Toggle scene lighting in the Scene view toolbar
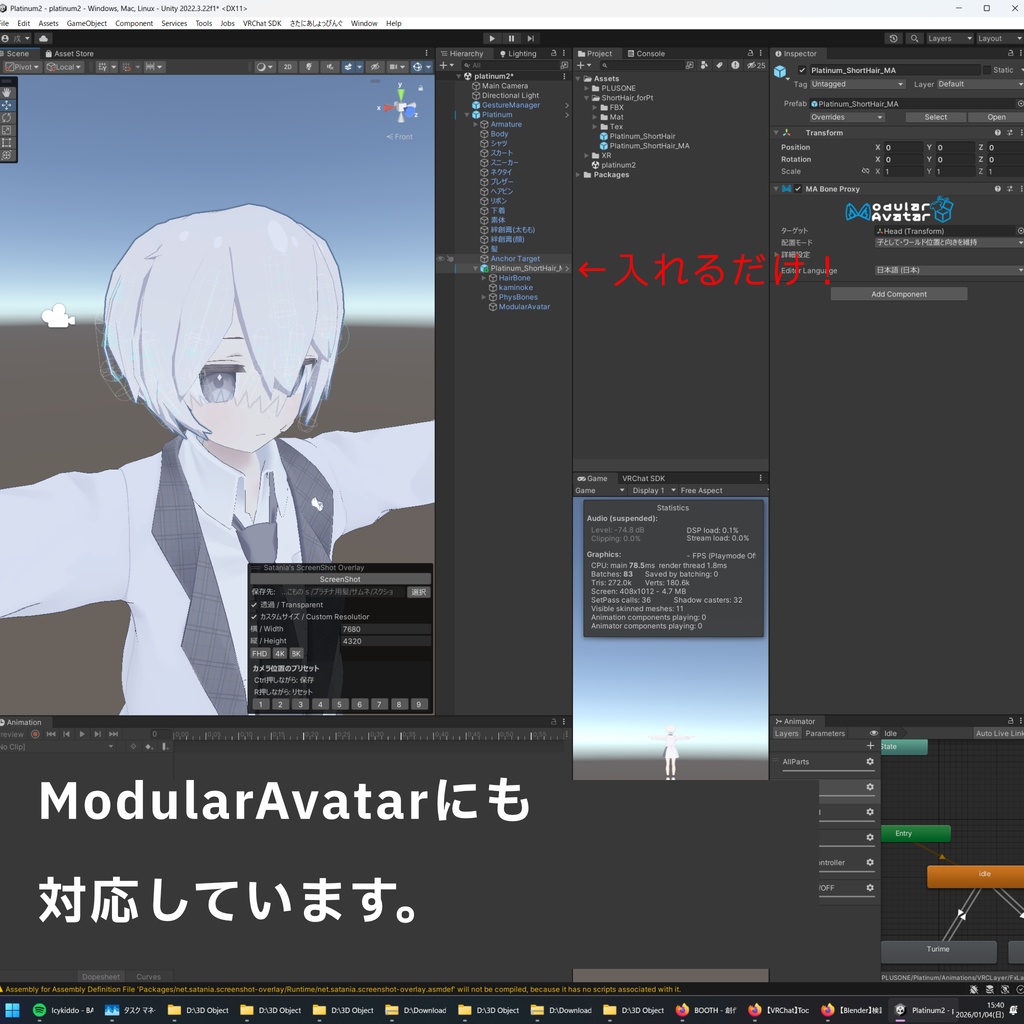 (x=309, y=66)
